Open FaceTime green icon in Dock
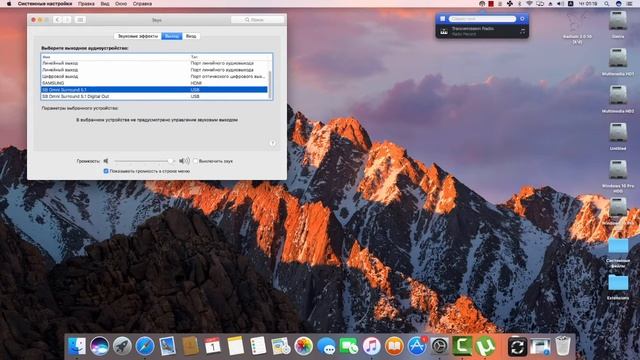This screenshot has width=640, height=360. [349, 346]
